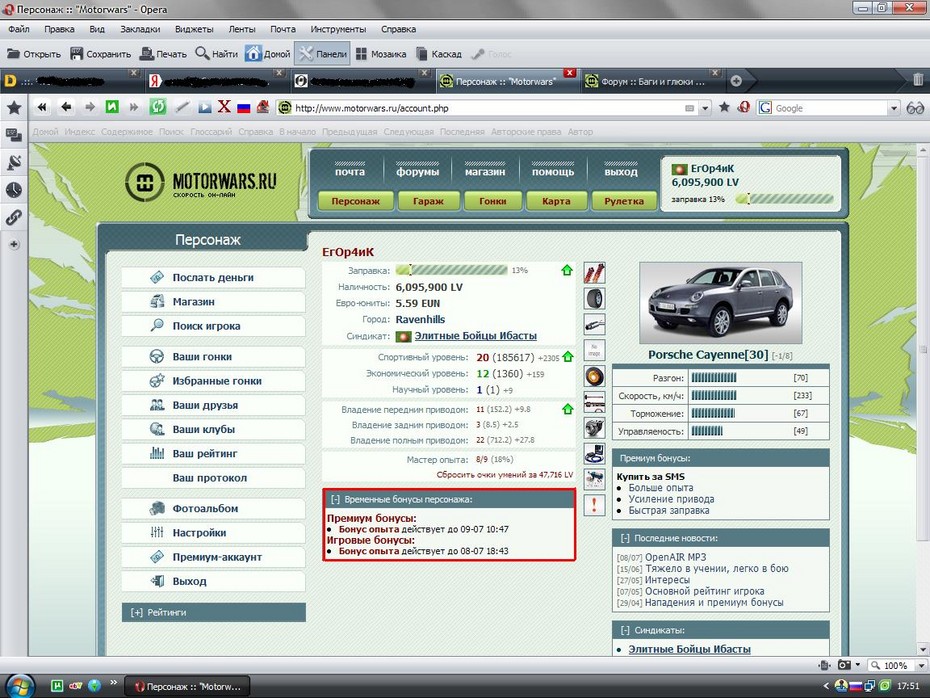The image size is (930, 698).
Task: Switch to the Форум :: Баги и глюки tab
Action: 652,82
